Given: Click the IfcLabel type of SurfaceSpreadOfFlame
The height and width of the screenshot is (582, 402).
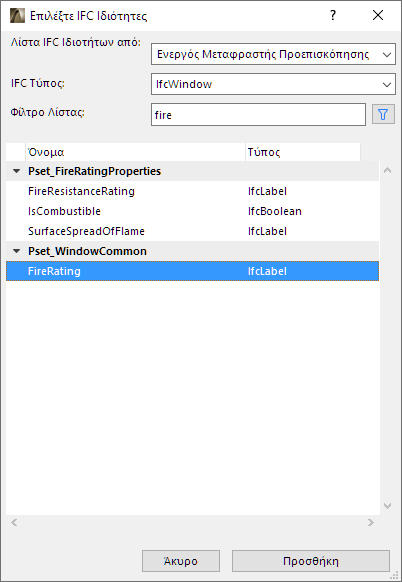Looking at the screenshot, I should 267,231.
